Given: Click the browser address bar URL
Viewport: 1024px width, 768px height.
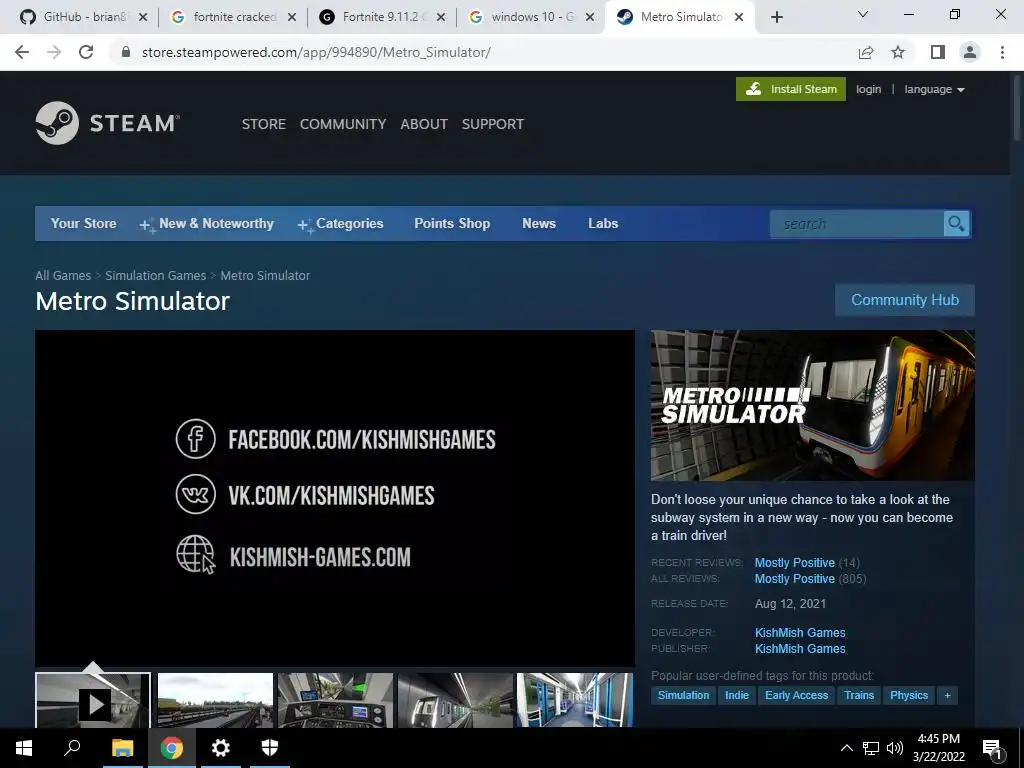Looking at the screenshot, I should 316,52.
